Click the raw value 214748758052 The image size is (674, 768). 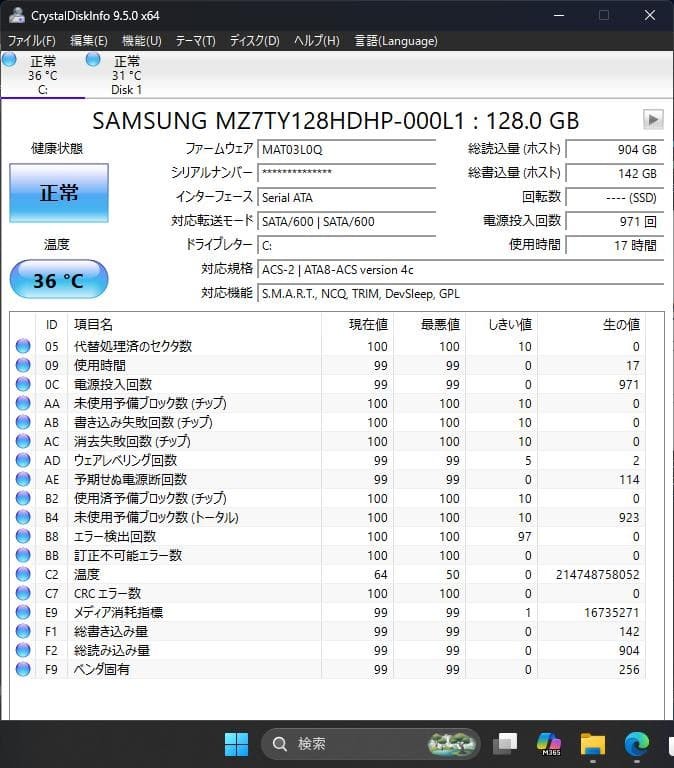[x=598, y=574]
